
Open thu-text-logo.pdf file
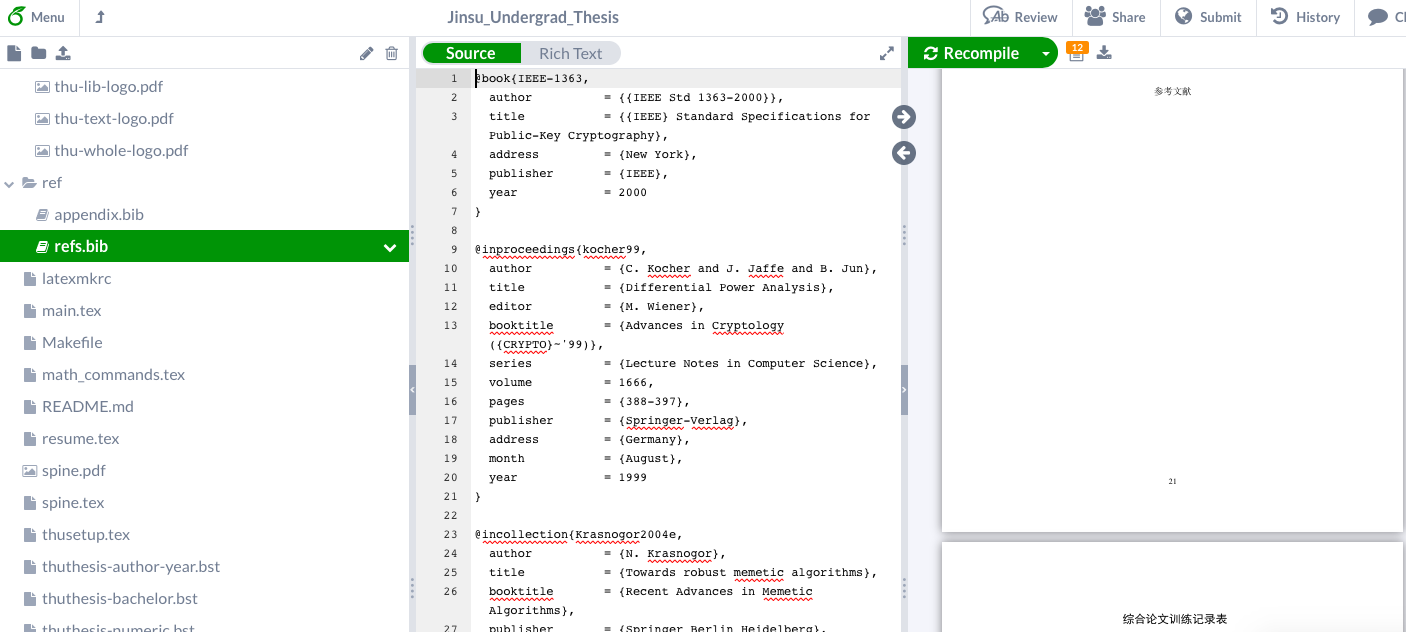point(114,119)
